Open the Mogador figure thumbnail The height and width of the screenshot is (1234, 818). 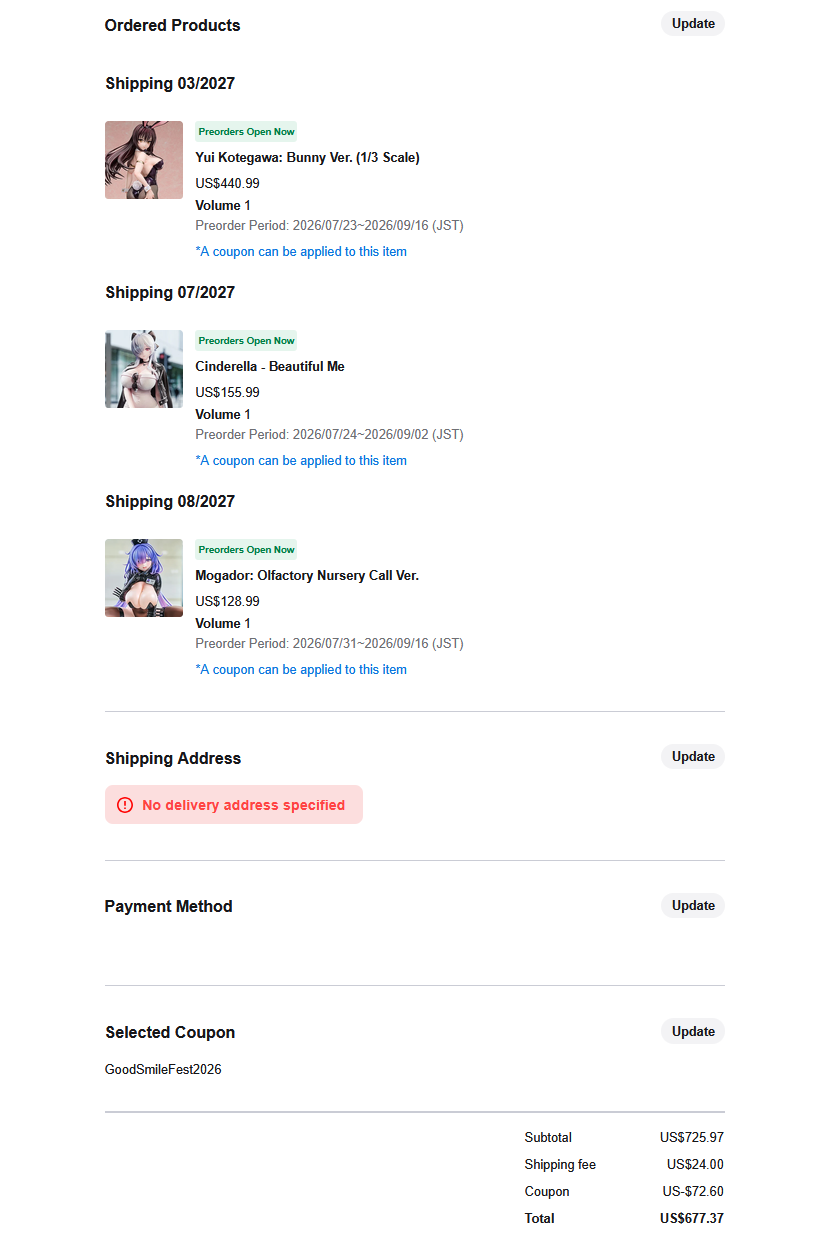click(x=144, y=578)
